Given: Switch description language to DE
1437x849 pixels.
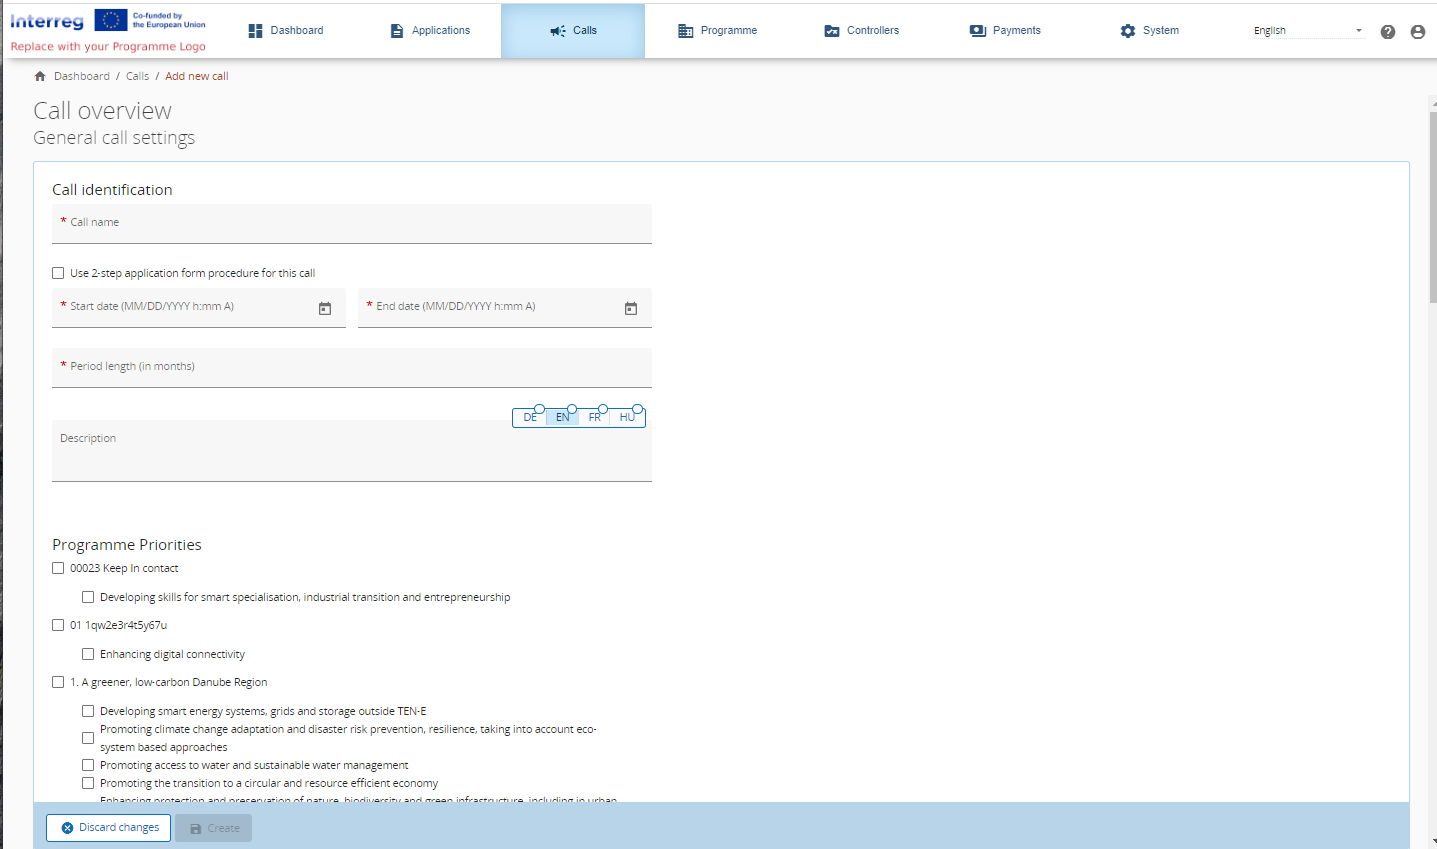Looking at the screenshot, I should pyautogui.click(x=530, y=417).
